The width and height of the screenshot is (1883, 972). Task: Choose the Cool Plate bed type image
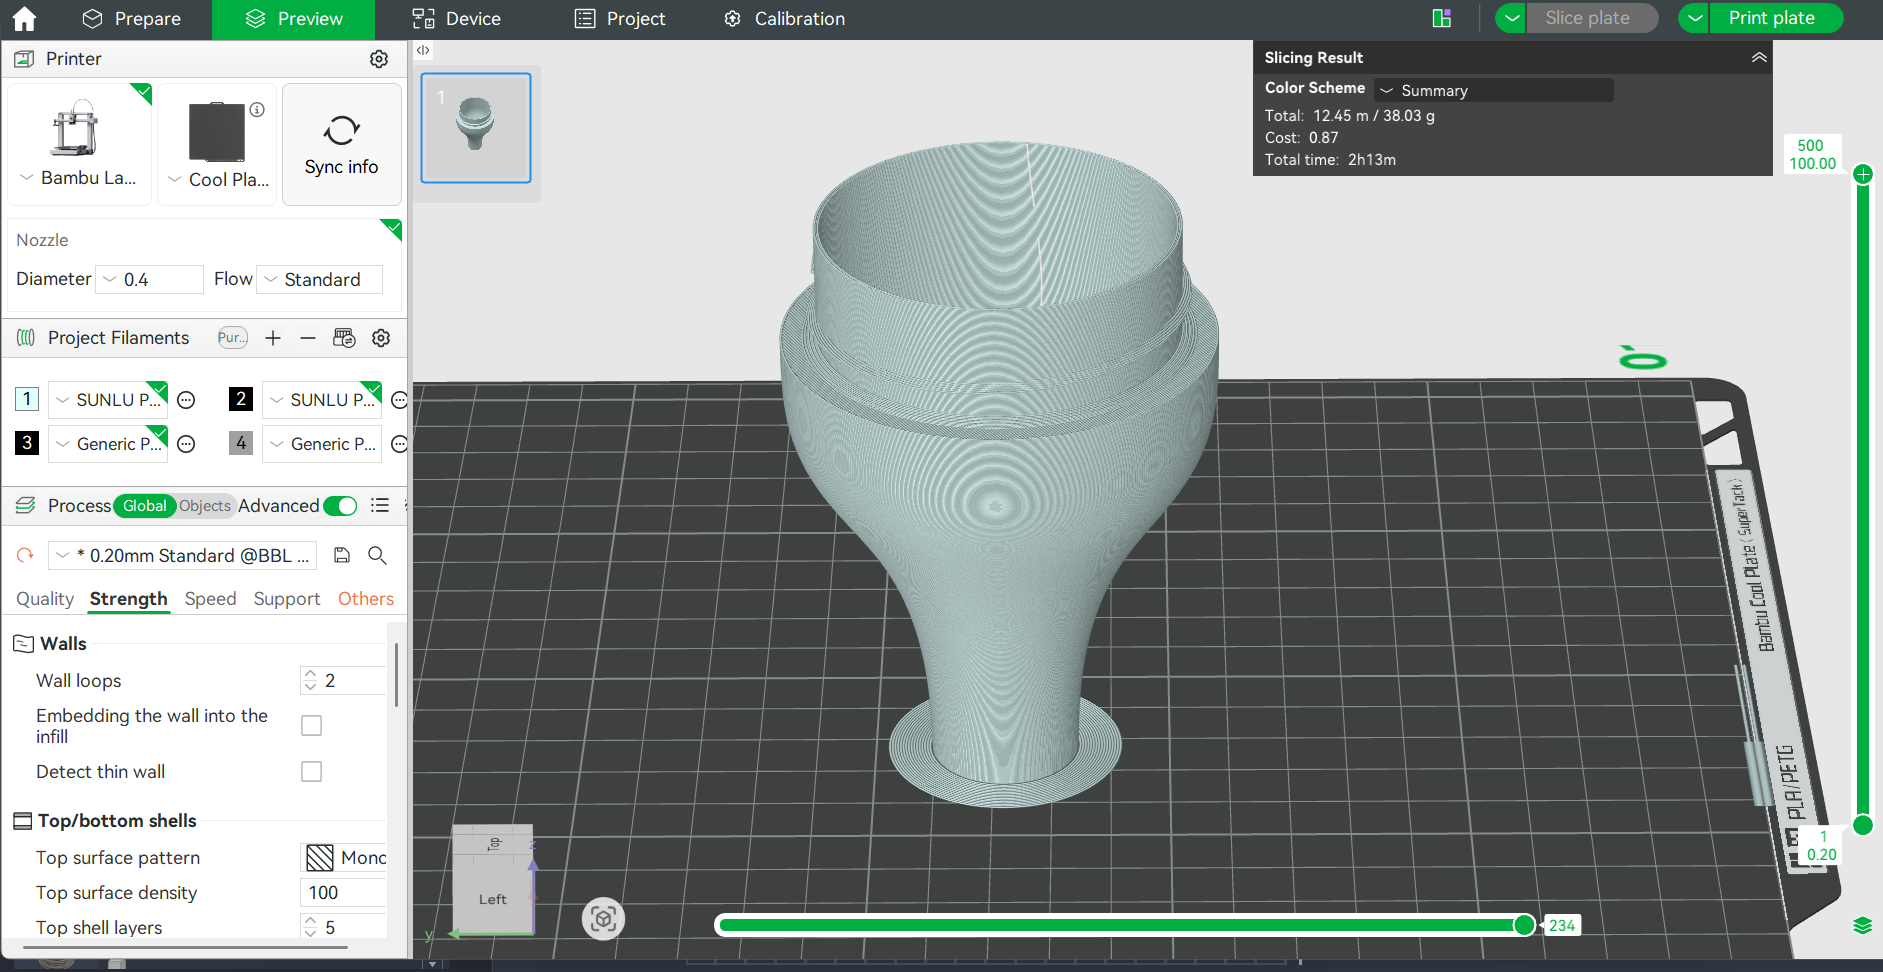tap(217, 131)
